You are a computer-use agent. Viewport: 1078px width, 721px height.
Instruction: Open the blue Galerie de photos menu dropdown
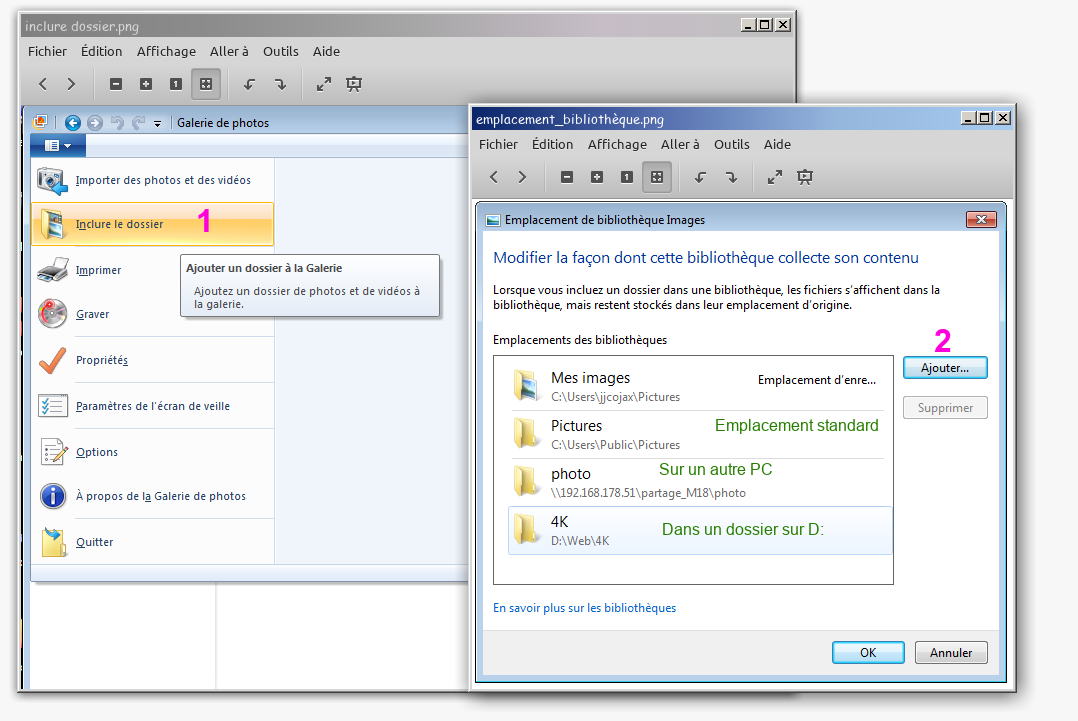pos(57,146)
